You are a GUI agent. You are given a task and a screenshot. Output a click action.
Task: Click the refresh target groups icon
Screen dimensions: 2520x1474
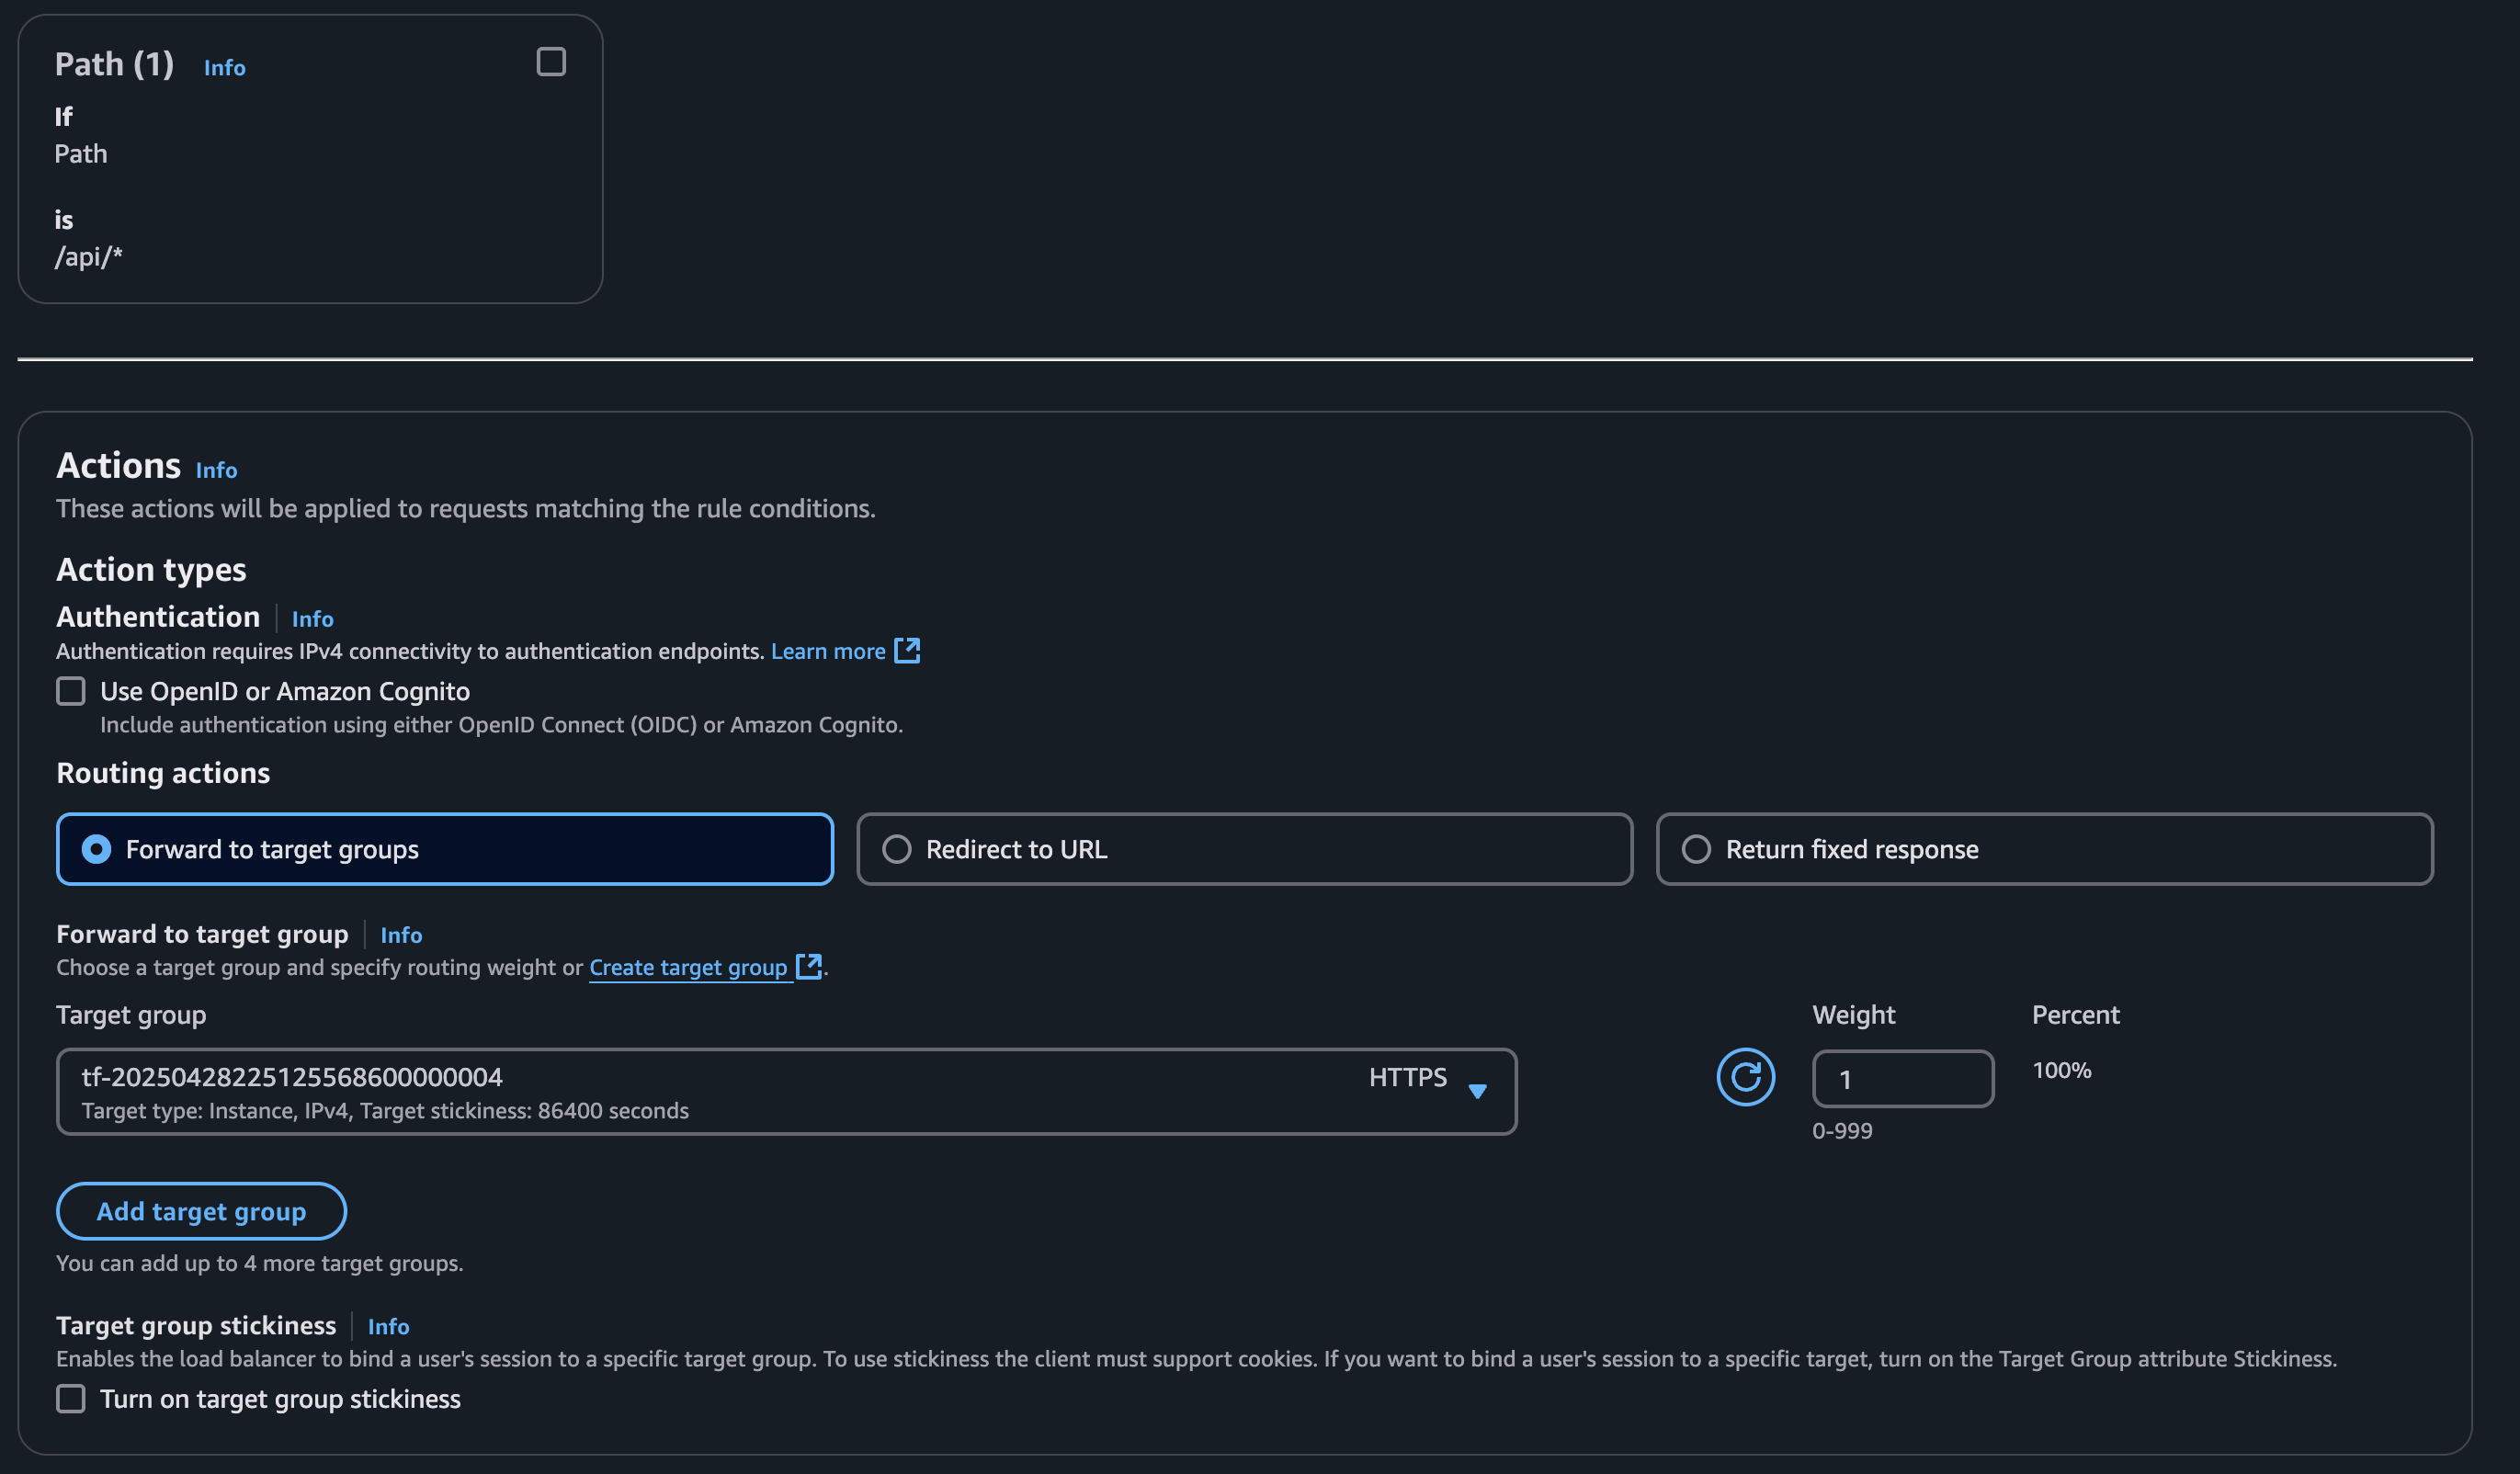pos(1745,1077)
